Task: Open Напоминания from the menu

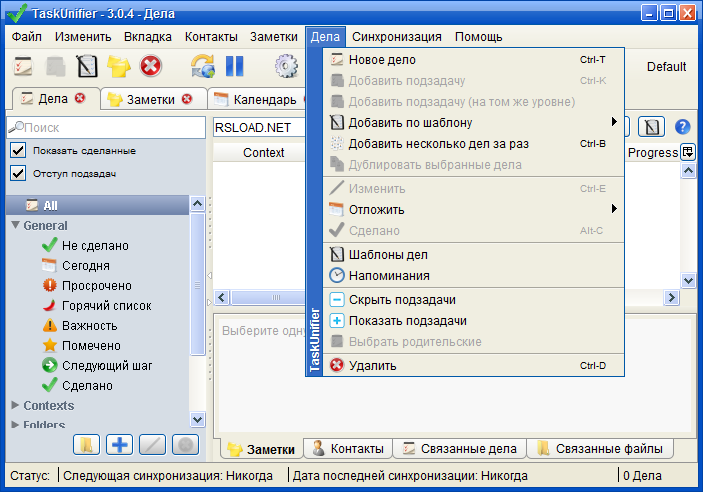Action: tap(473, 275)
